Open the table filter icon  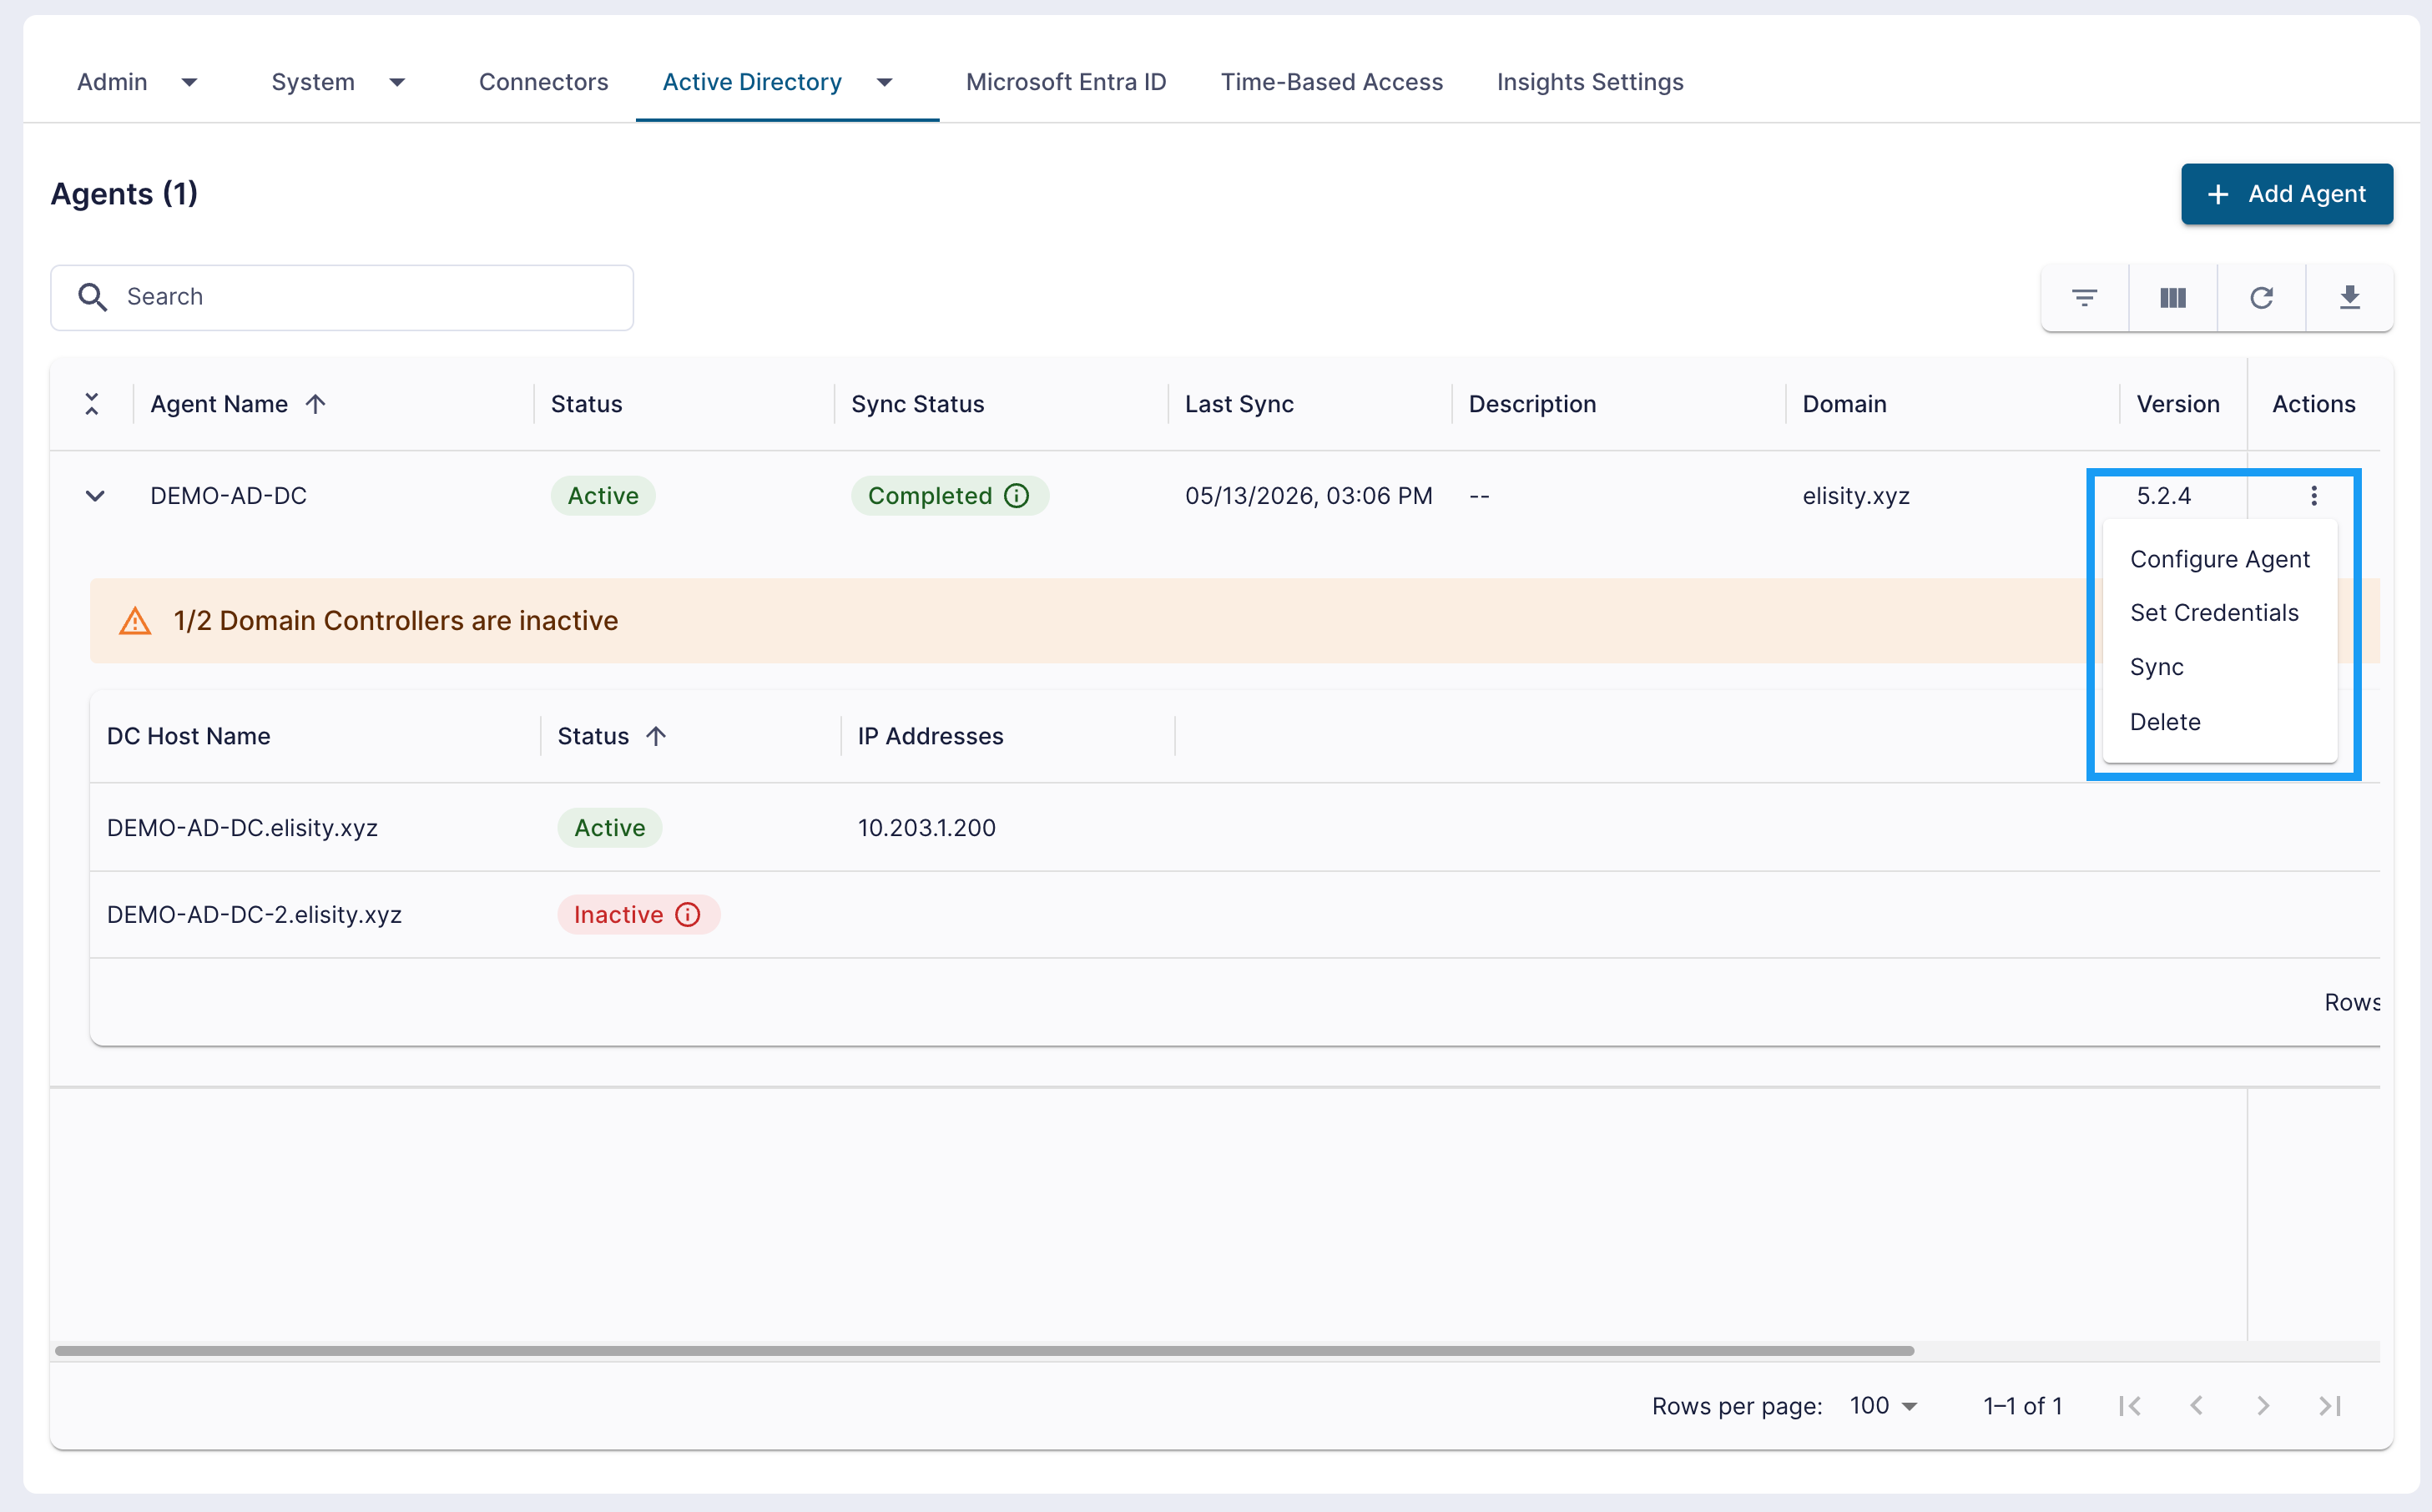coord(2084,297)
